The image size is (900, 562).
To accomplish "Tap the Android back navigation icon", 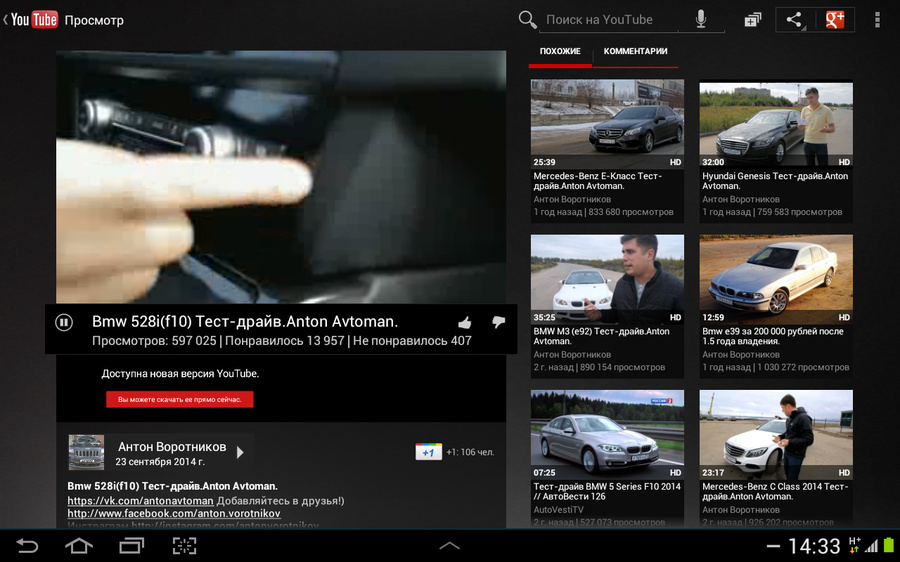I will click(26, 545).
